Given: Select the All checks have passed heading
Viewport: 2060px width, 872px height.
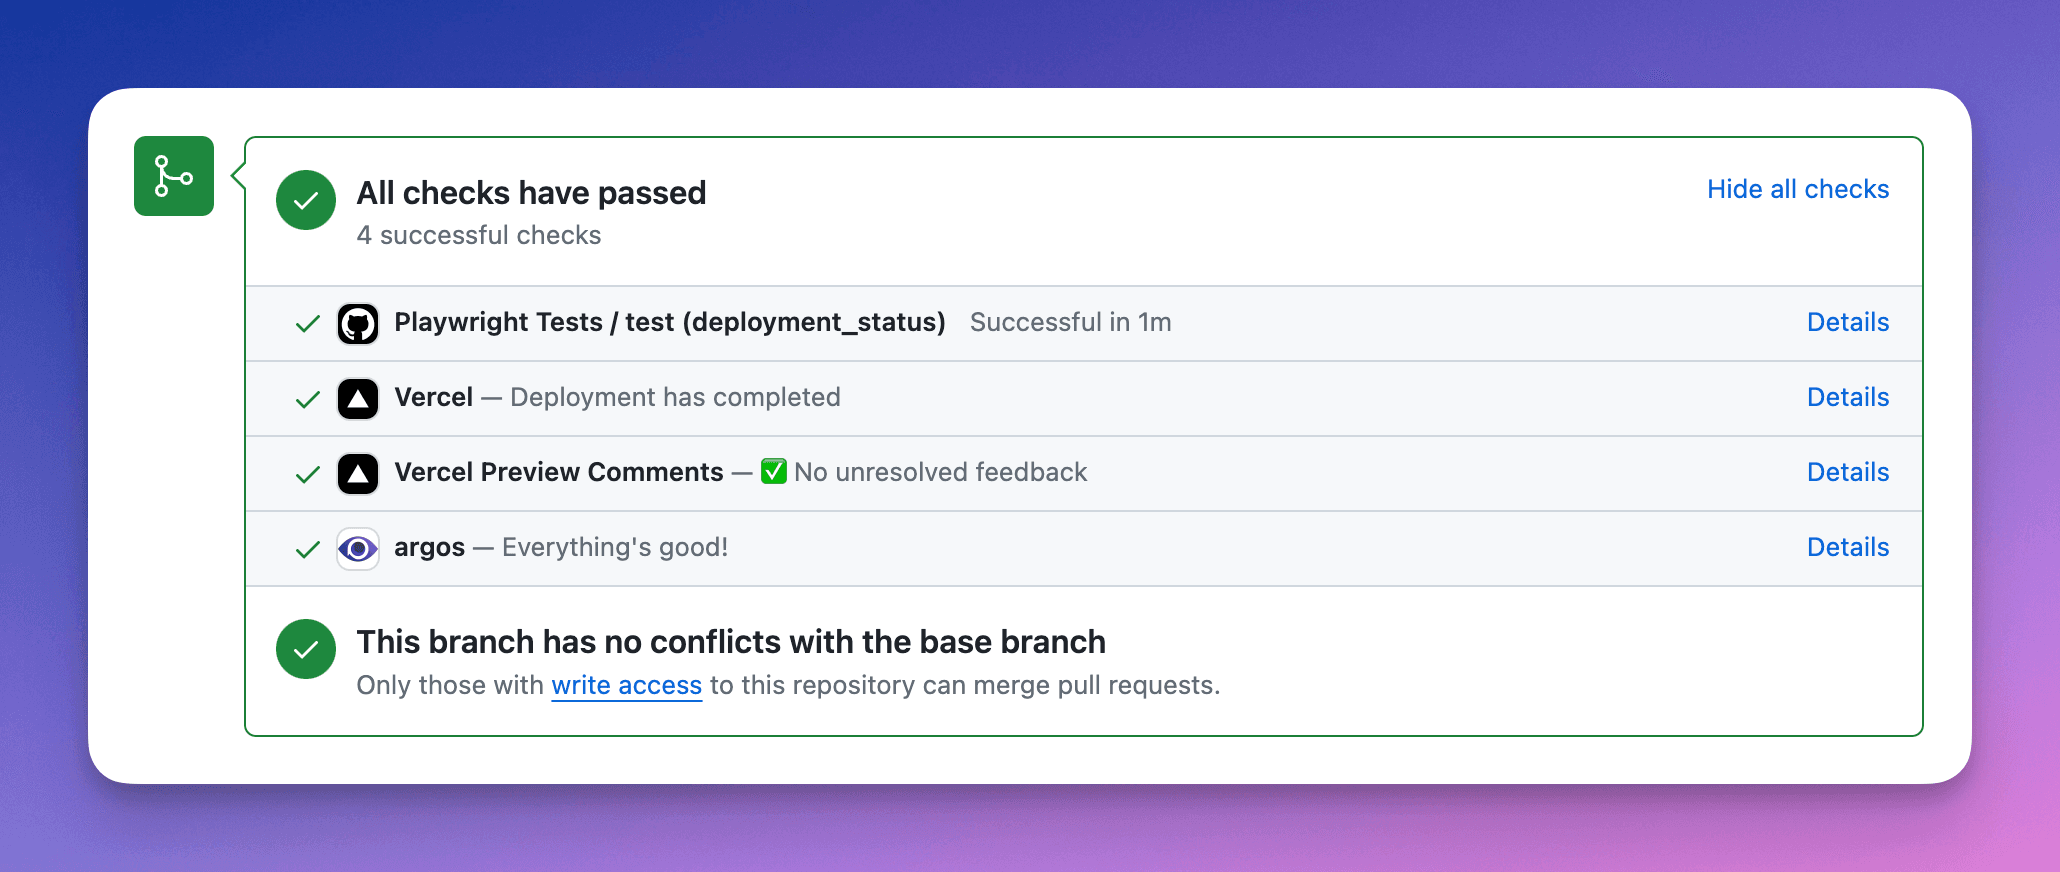Looking at the screenshot, I should [x=531, y=192].
